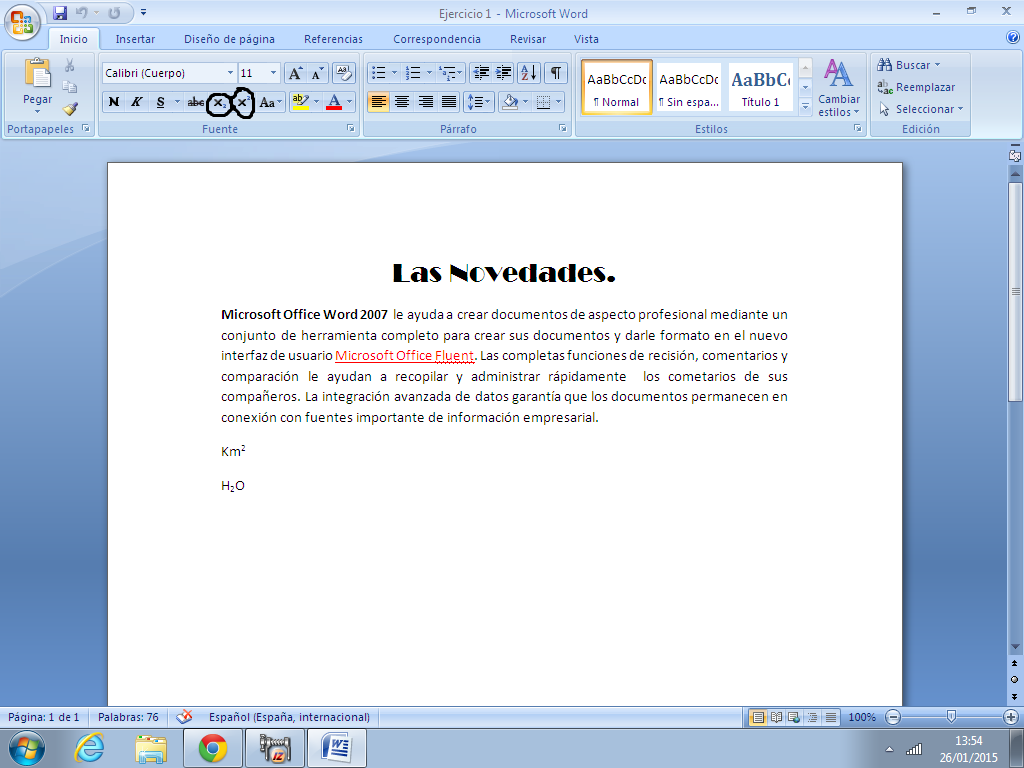Justify the paragraph alignment
The width and height of the screenshot is (1024, 768).
448,103
